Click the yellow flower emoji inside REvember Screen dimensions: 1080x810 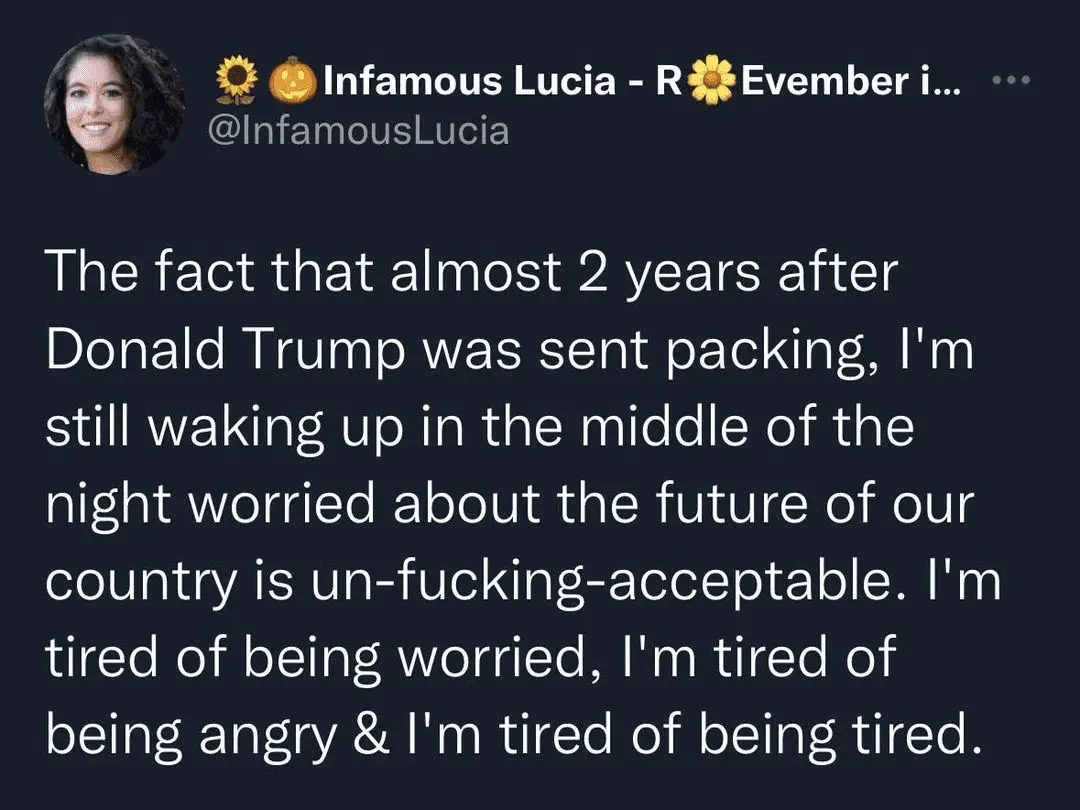pos(712,80)
